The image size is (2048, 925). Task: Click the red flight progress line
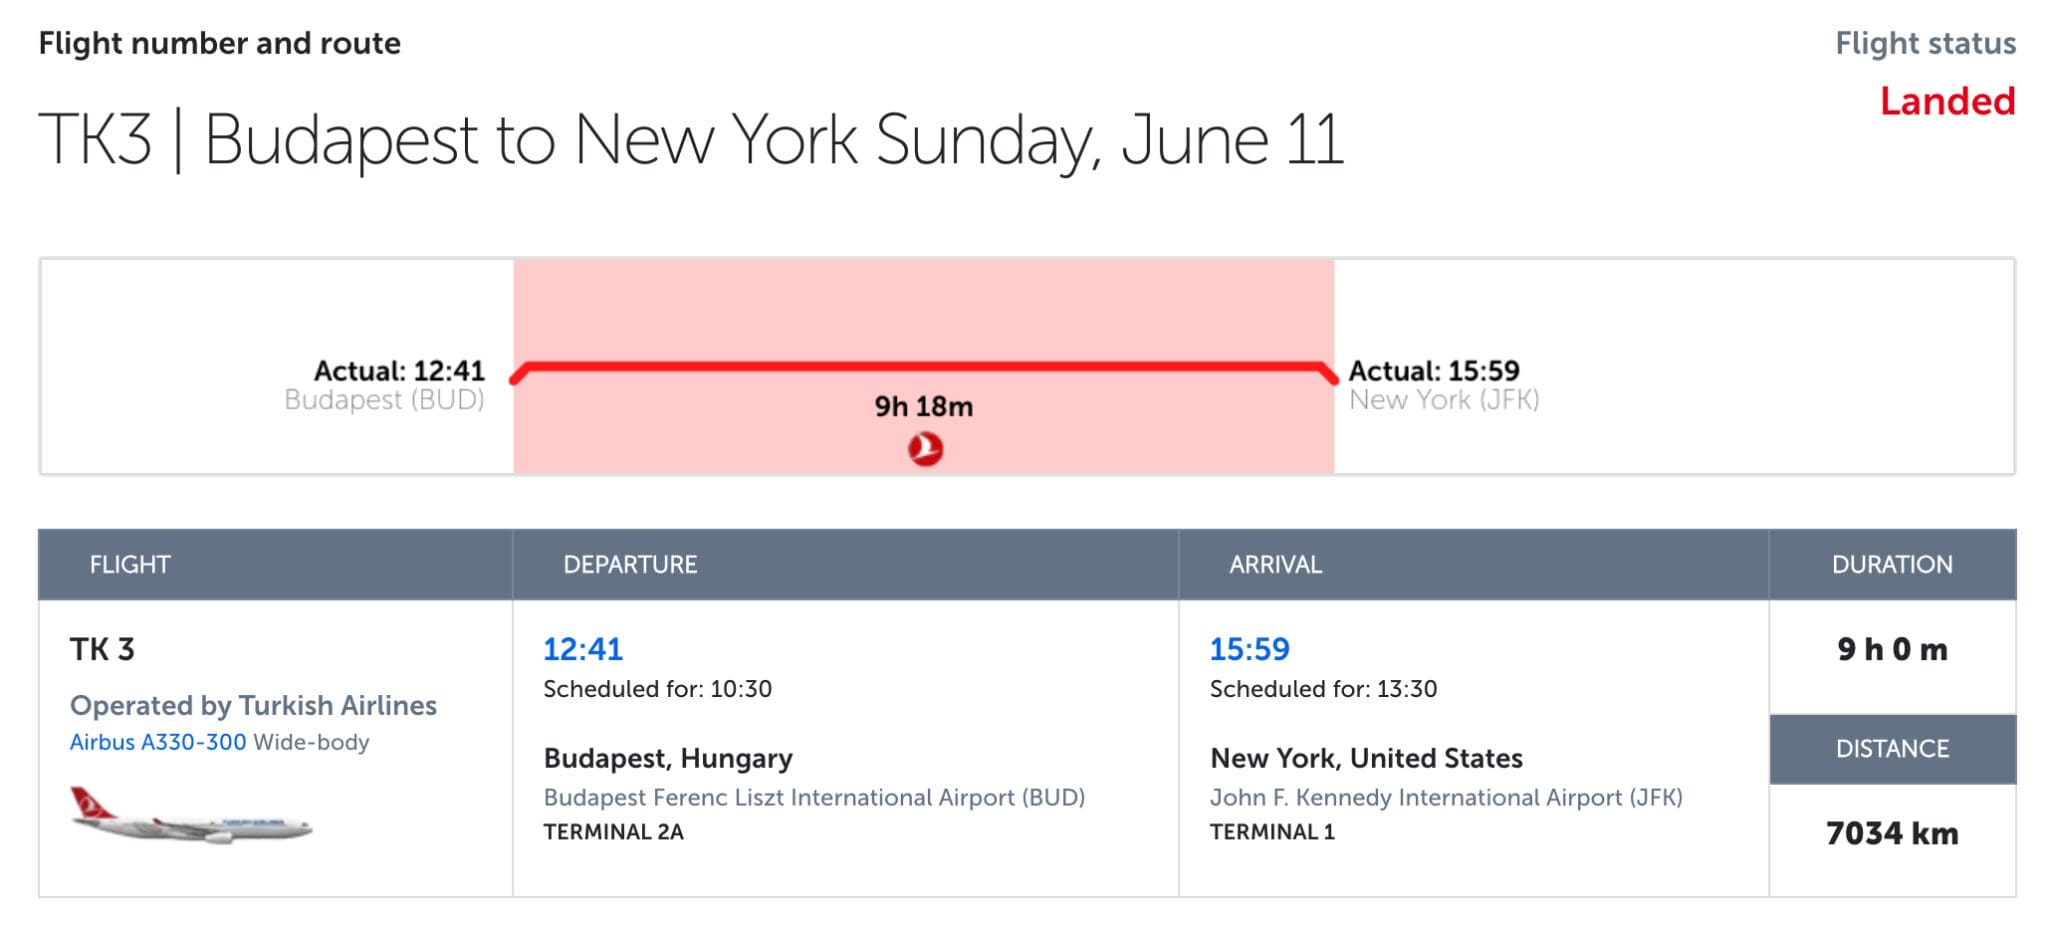click(x=923, y=367)
